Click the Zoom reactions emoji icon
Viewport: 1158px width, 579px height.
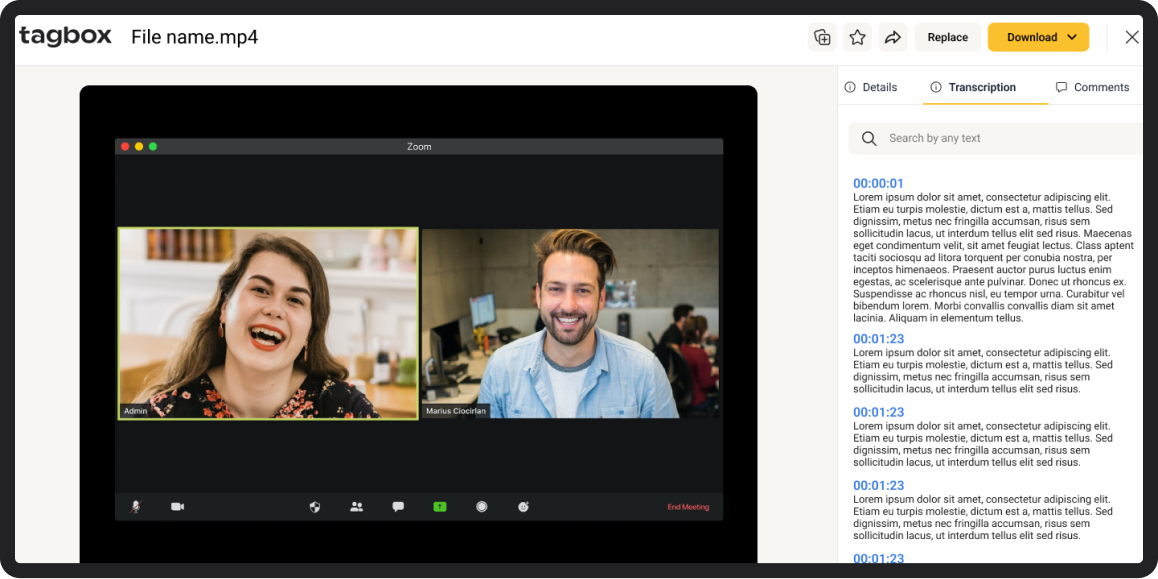pyautogui.click(x=523, y=507)
